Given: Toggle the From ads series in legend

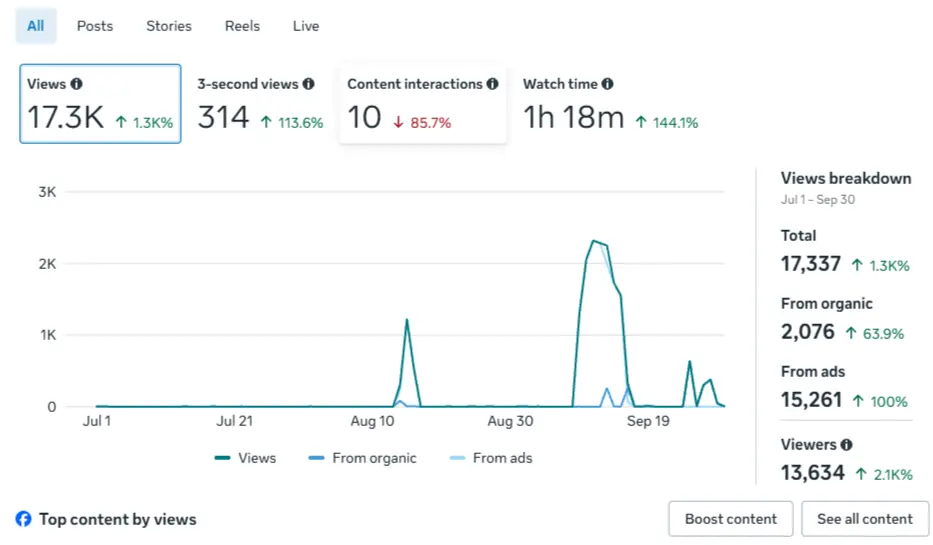Looking at the screenshot, I should (x=491, y=458).
